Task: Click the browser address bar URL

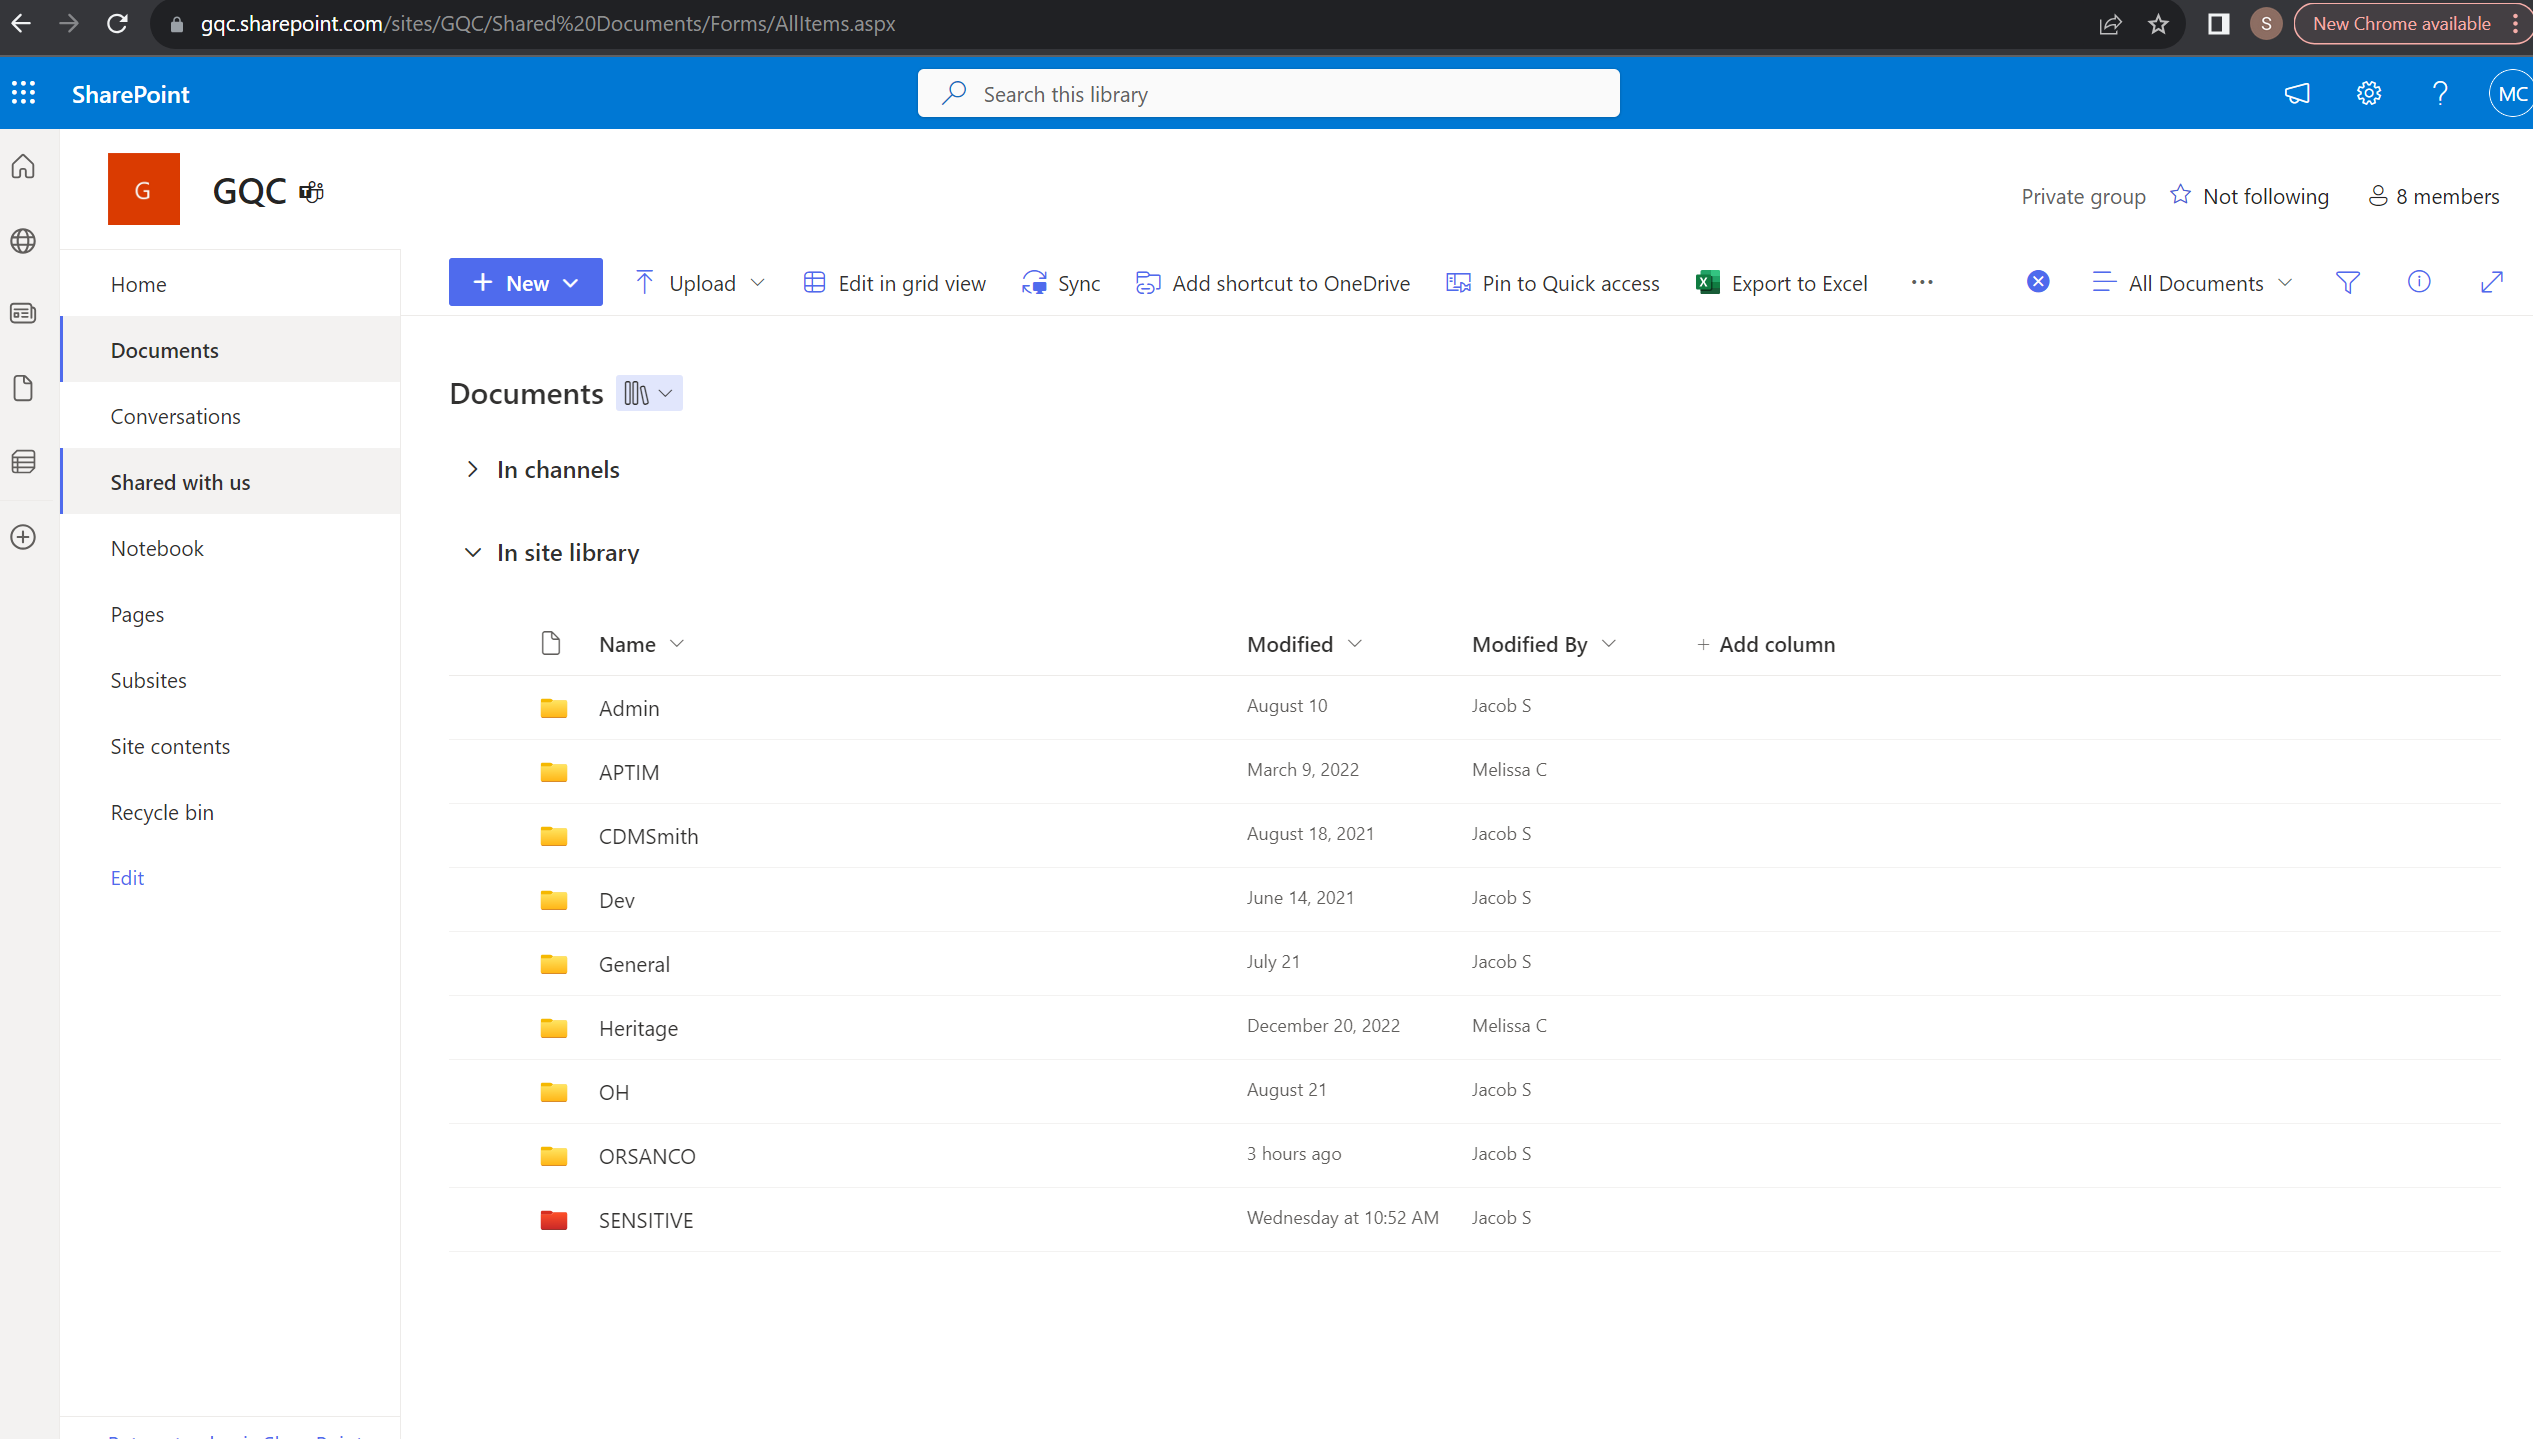Action: coord(547,24)
